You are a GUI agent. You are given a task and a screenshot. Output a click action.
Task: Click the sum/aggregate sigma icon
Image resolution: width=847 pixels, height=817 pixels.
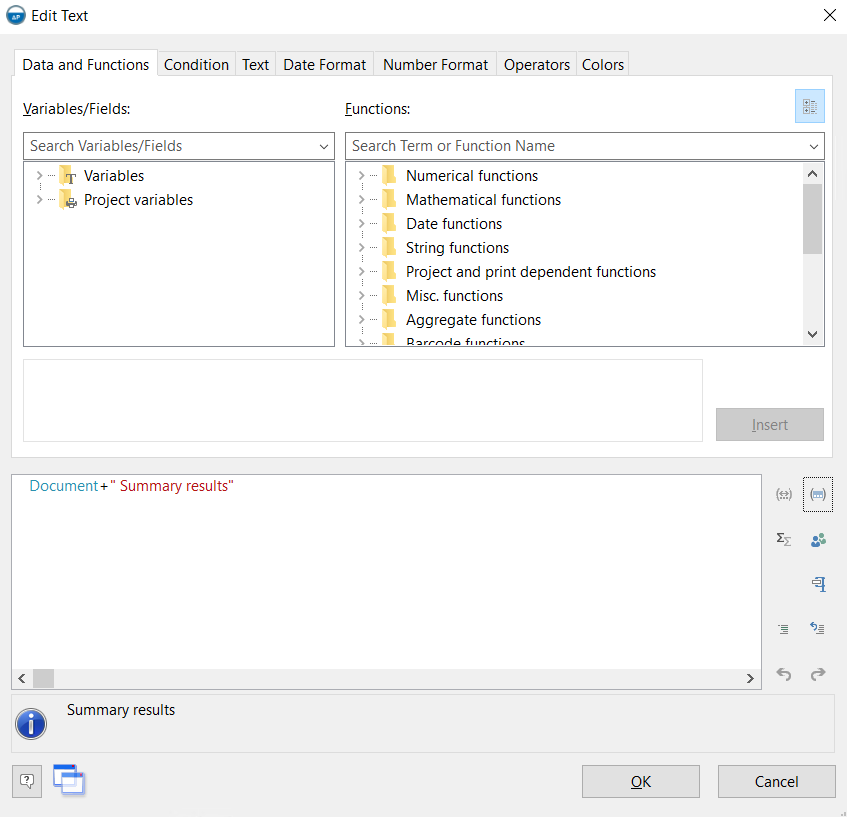pyautogui.click(x=784, y=539)
